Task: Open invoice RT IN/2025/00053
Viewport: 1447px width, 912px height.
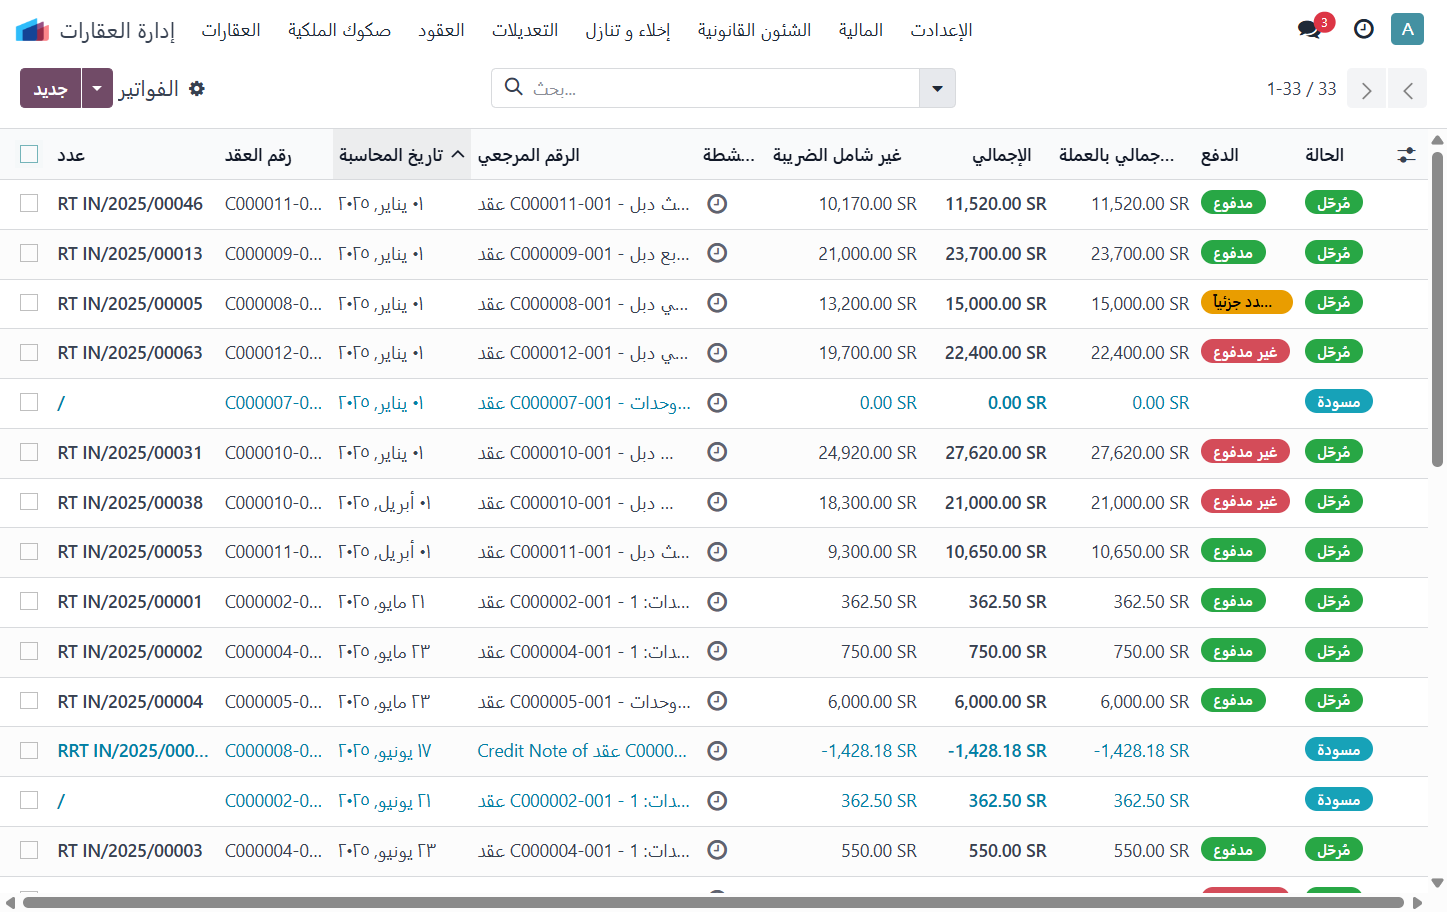Action: coord(130,552)
